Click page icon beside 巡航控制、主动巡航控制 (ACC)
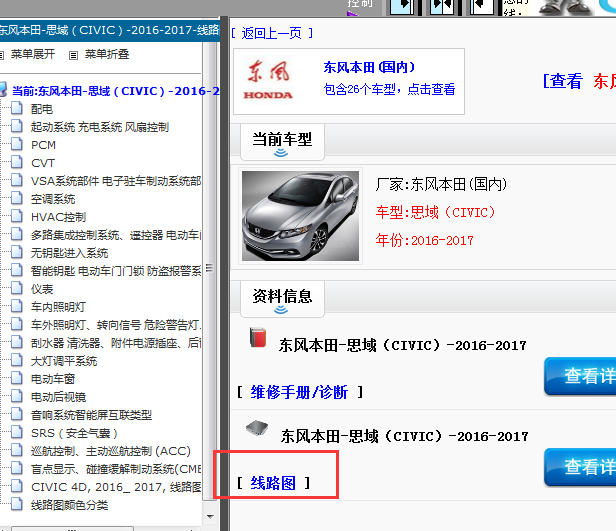 click(16, 450)
